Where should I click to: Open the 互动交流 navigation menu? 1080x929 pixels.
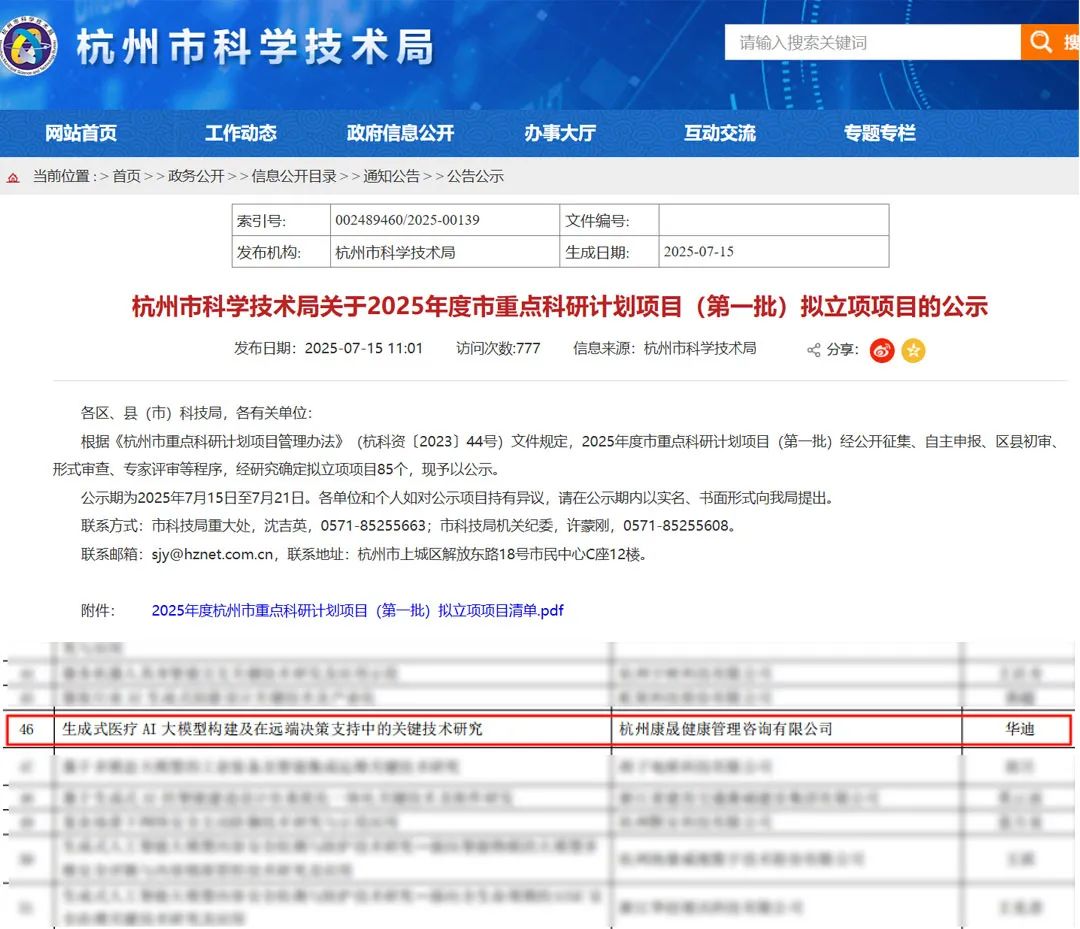[719, 132]
